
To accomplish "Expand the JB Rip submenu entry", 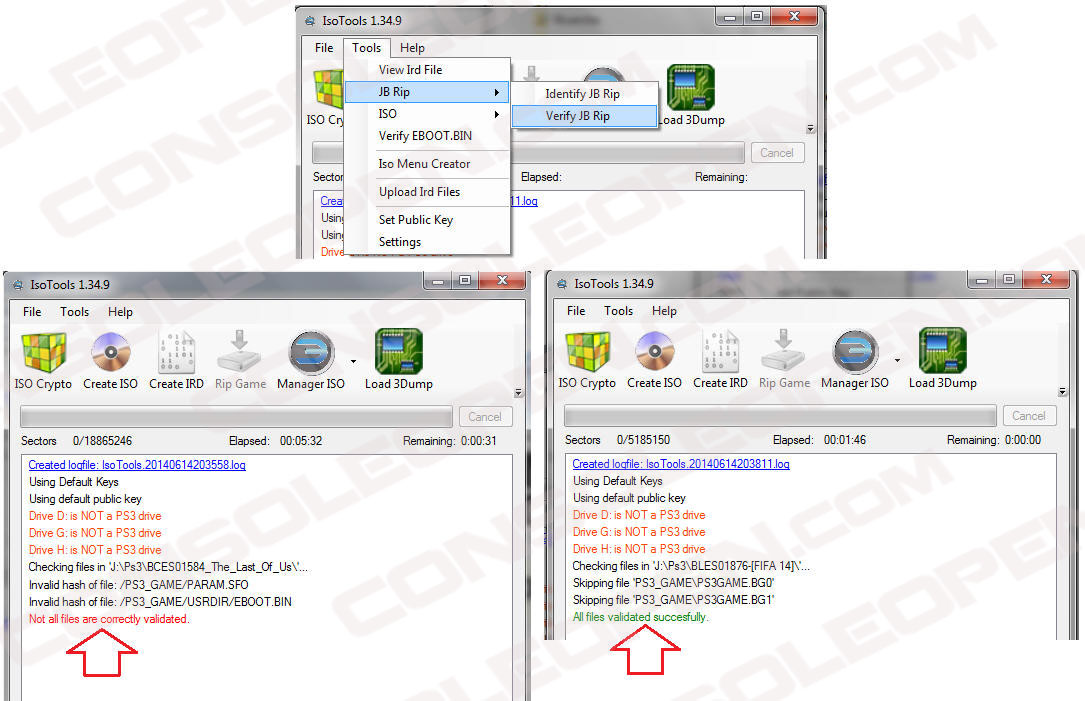I will pyautogui.click(x=427, y=92).
